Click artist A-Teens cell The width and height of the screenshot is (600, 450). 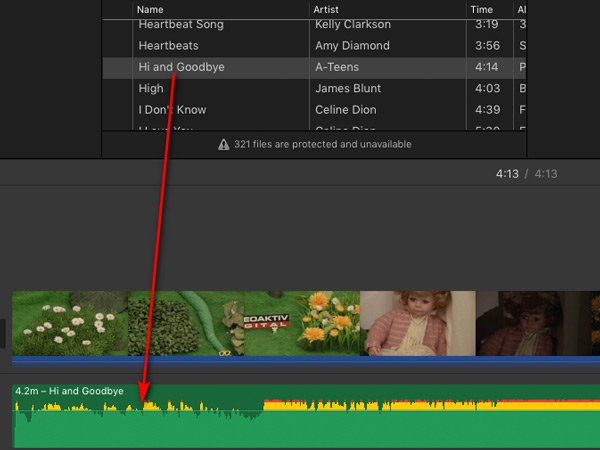coord(337,67)
